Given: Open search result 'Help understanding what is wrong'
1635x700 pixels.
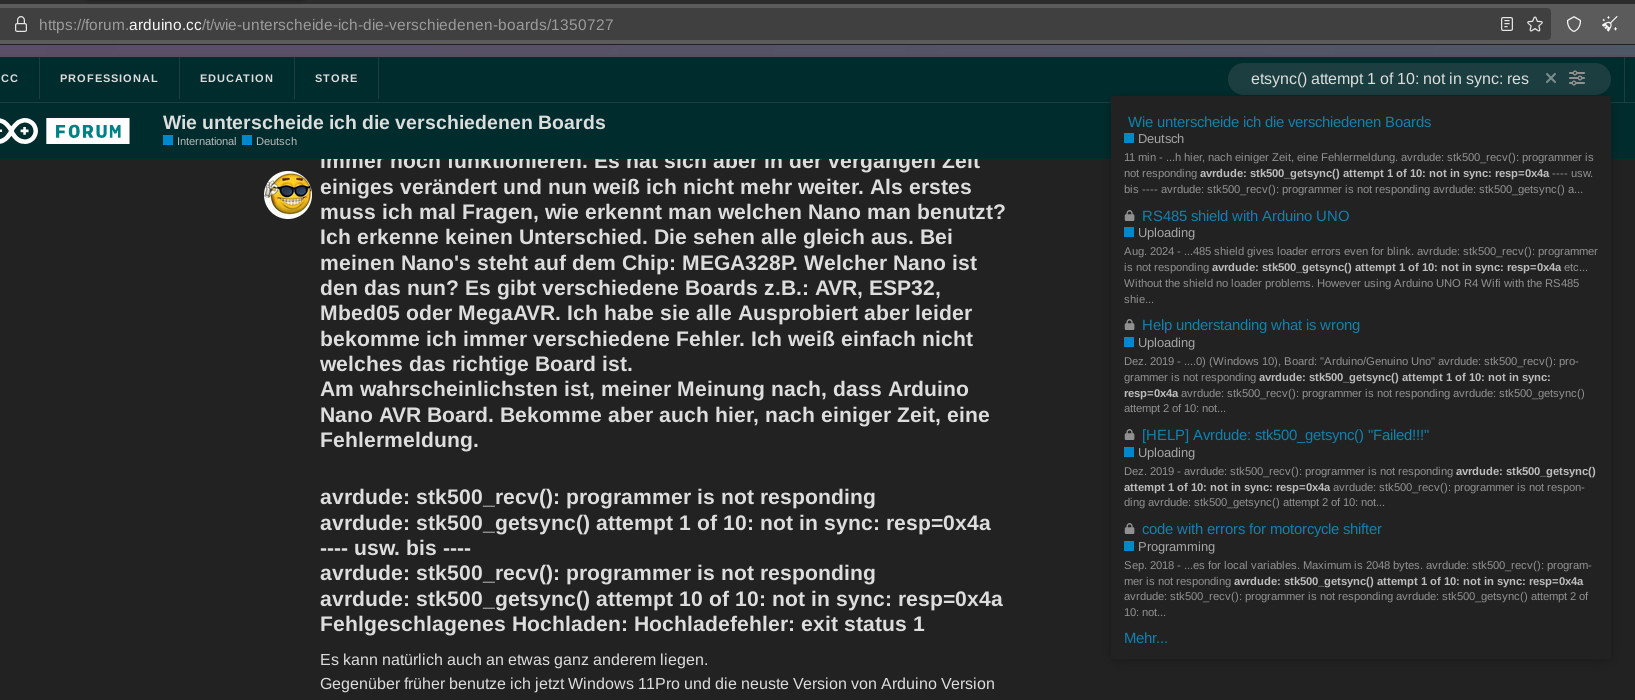Looking at the screenshot, I should pos(1251,325).
